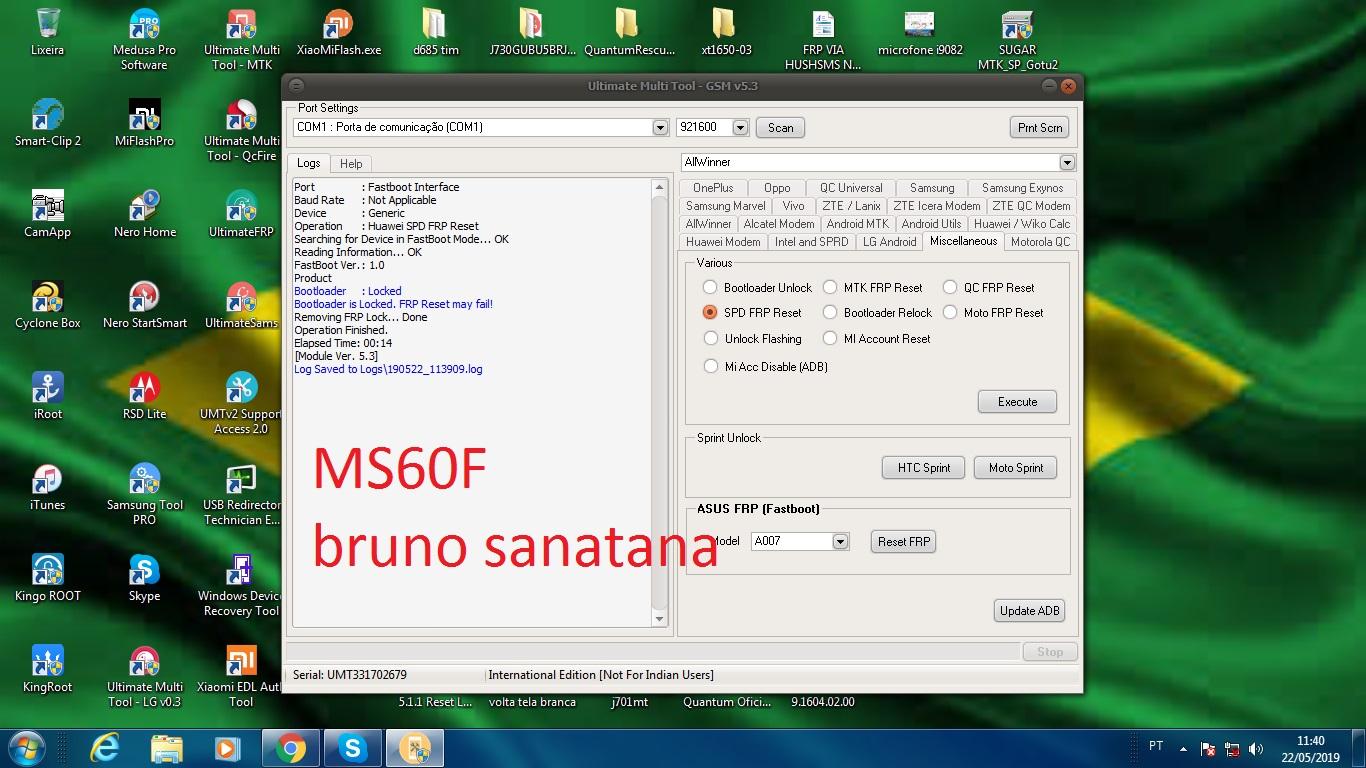Image resolution: width=1366 pixels, height=768 pixels.
Task: Click the Serial: UMT331702679 status text
Action: coord(350,675)
